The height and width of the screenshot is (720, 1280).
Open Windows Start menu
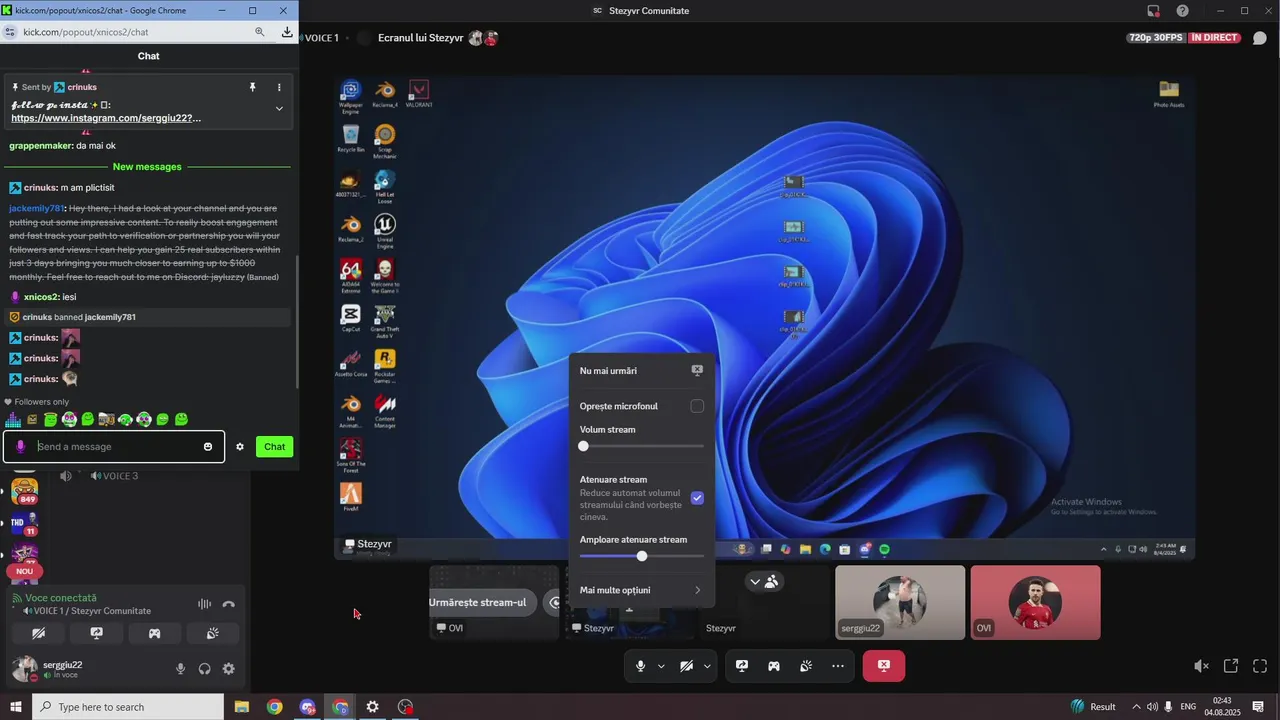pyautogui.click(x=15, y=707)
